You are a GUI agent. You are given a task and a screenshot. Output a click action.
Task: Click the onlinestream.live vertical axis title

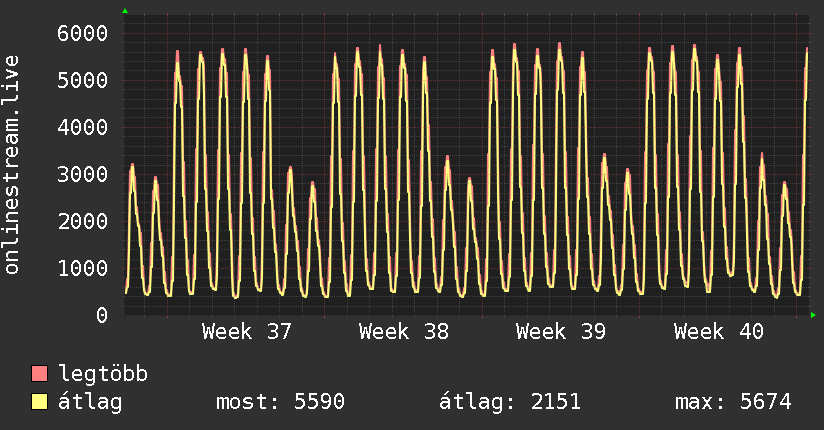click(11, 165)
